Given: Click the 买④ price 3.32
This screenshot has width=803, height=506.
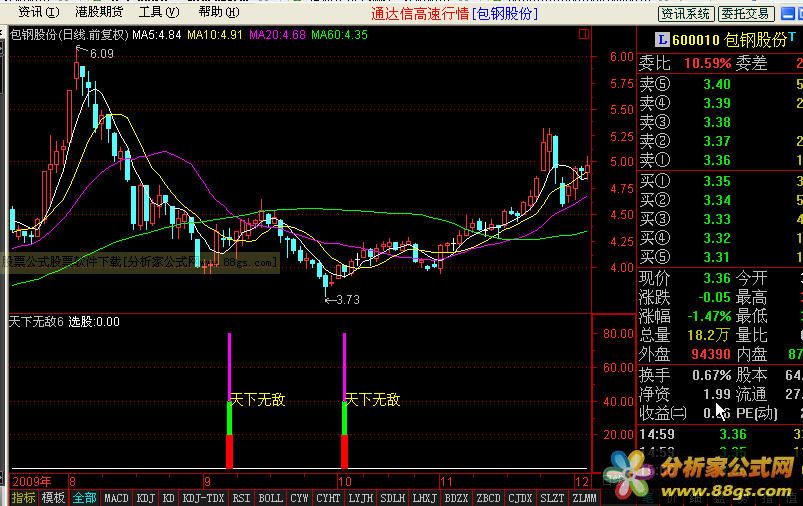Looking at the screenshot, I should coord(717,238).
